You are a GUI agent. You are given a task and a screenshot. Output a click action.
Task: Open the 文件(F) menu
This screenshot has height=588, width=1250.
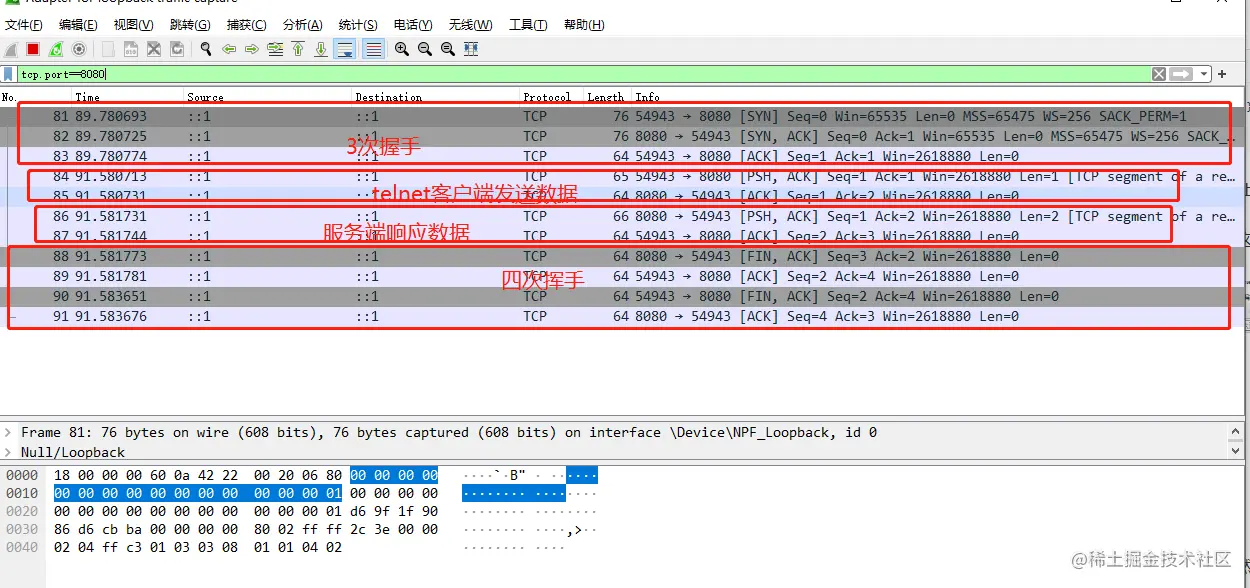click(25, 25)
